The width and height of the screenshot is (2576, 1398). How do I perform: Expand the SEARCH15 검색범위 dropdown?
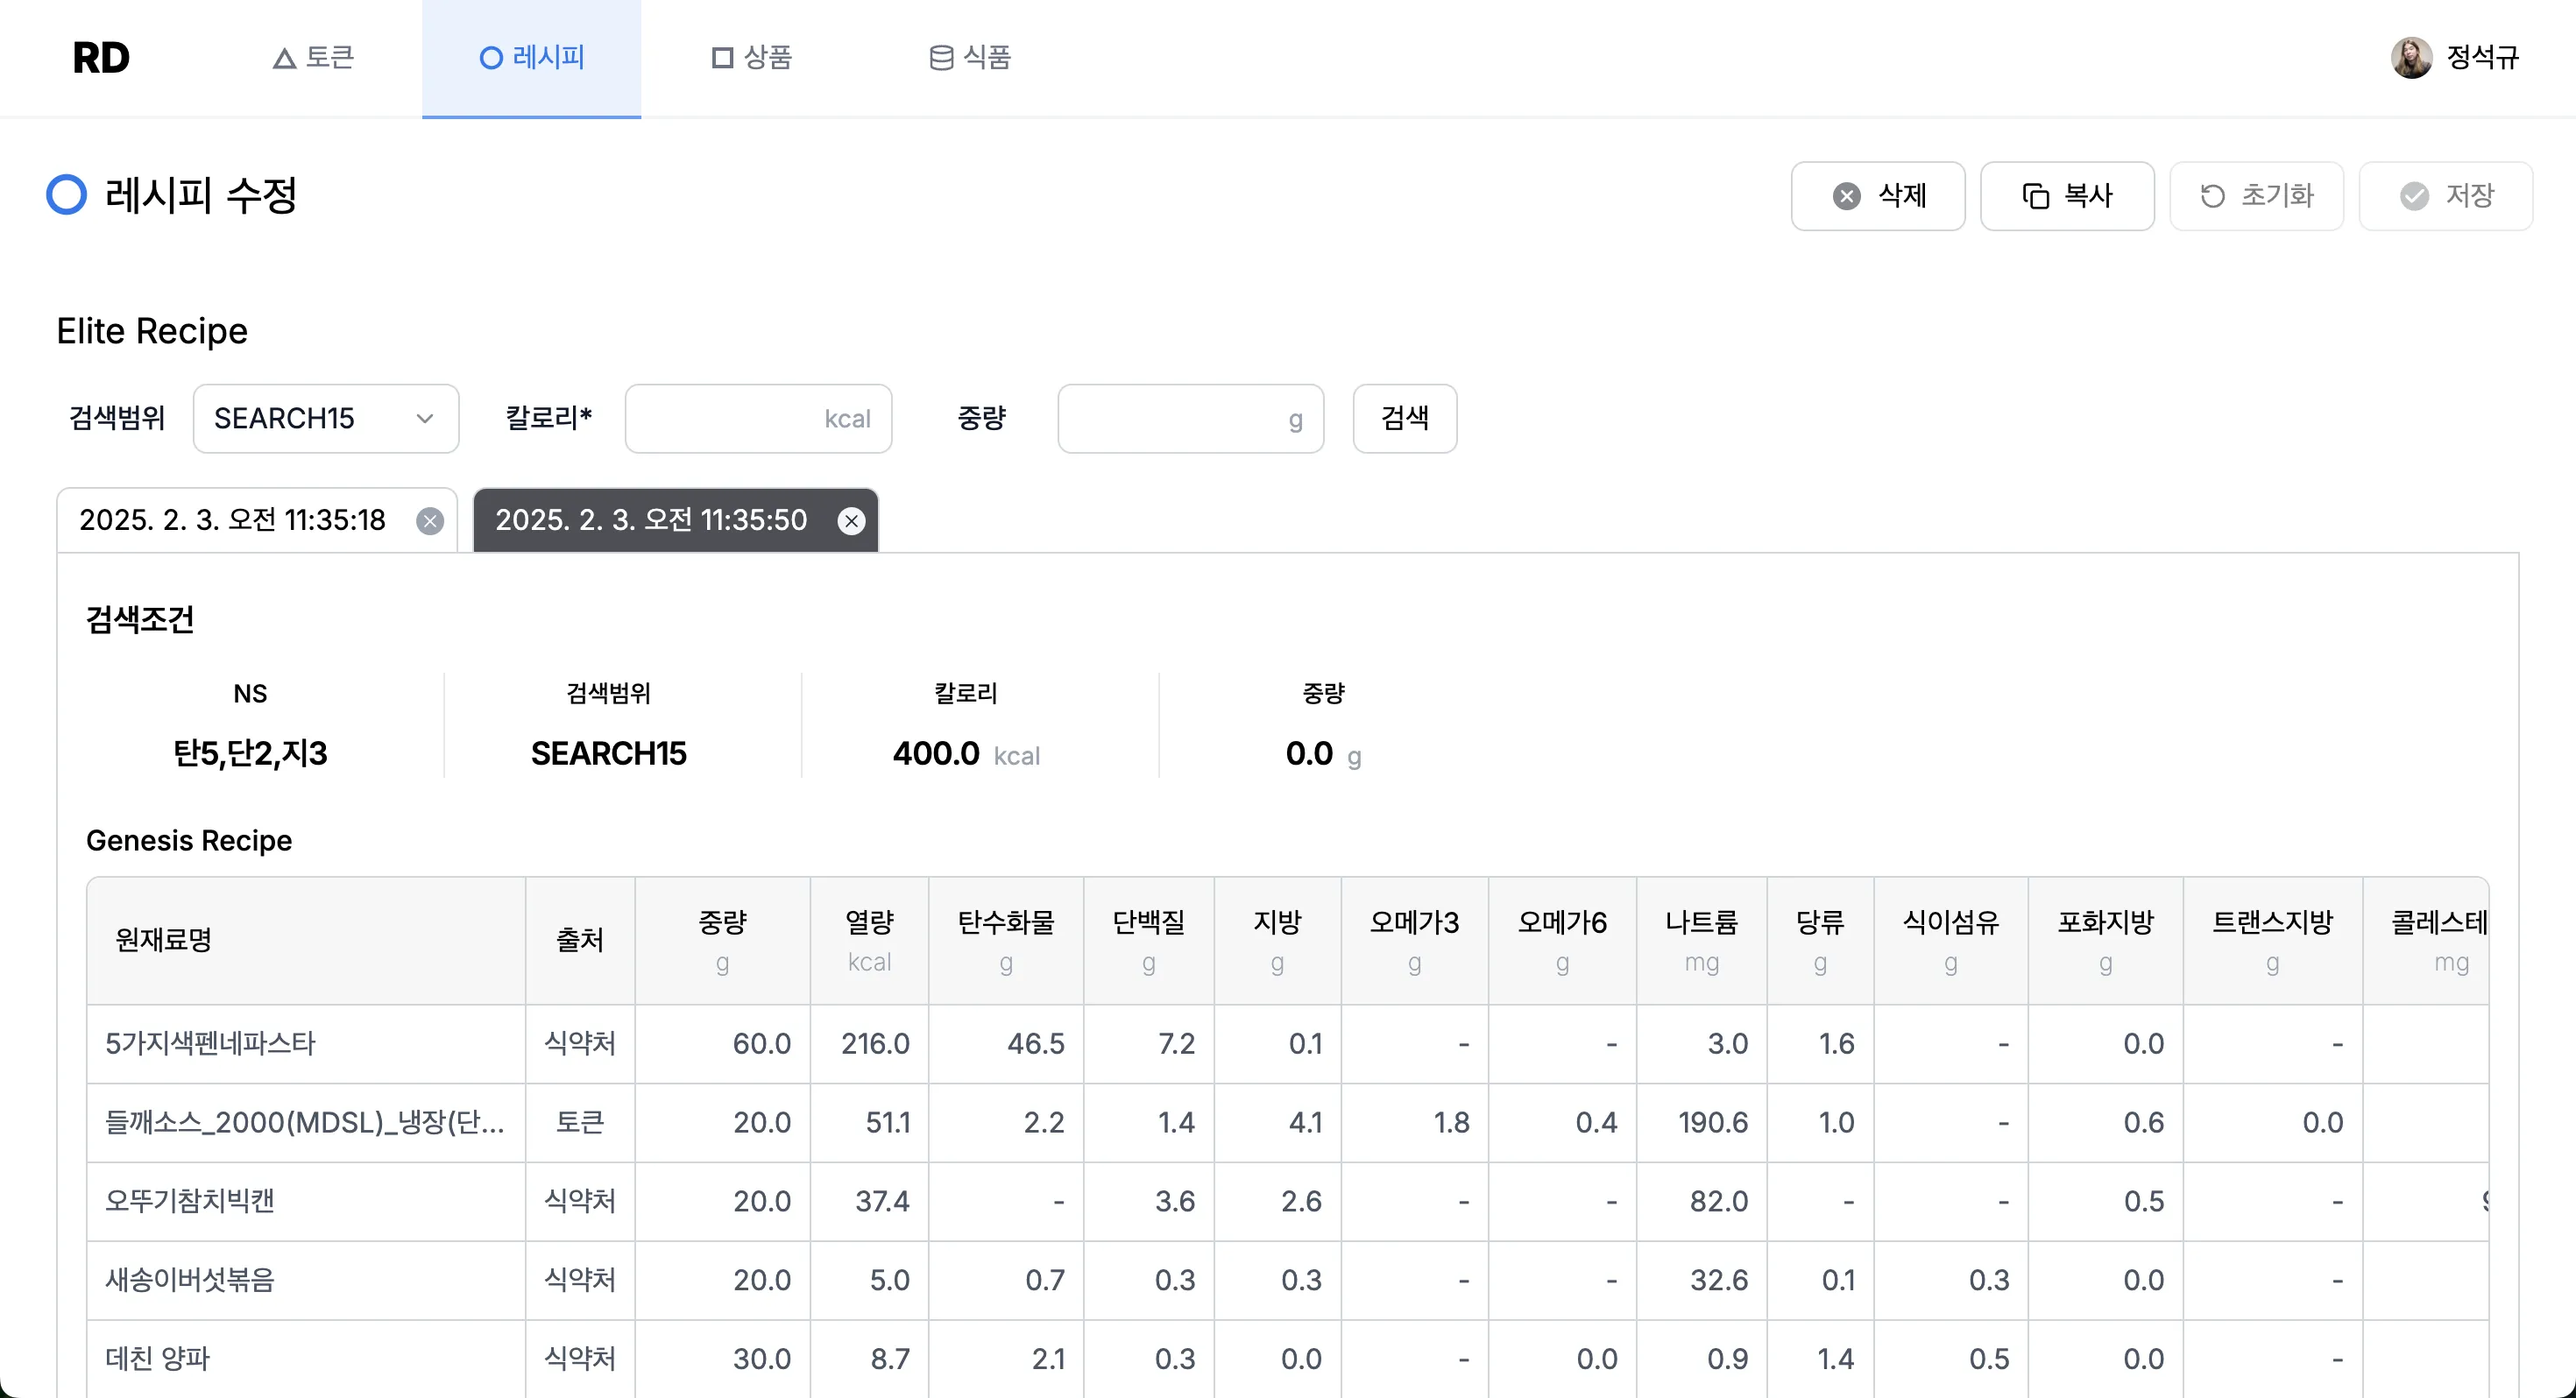tap(325, 419)
